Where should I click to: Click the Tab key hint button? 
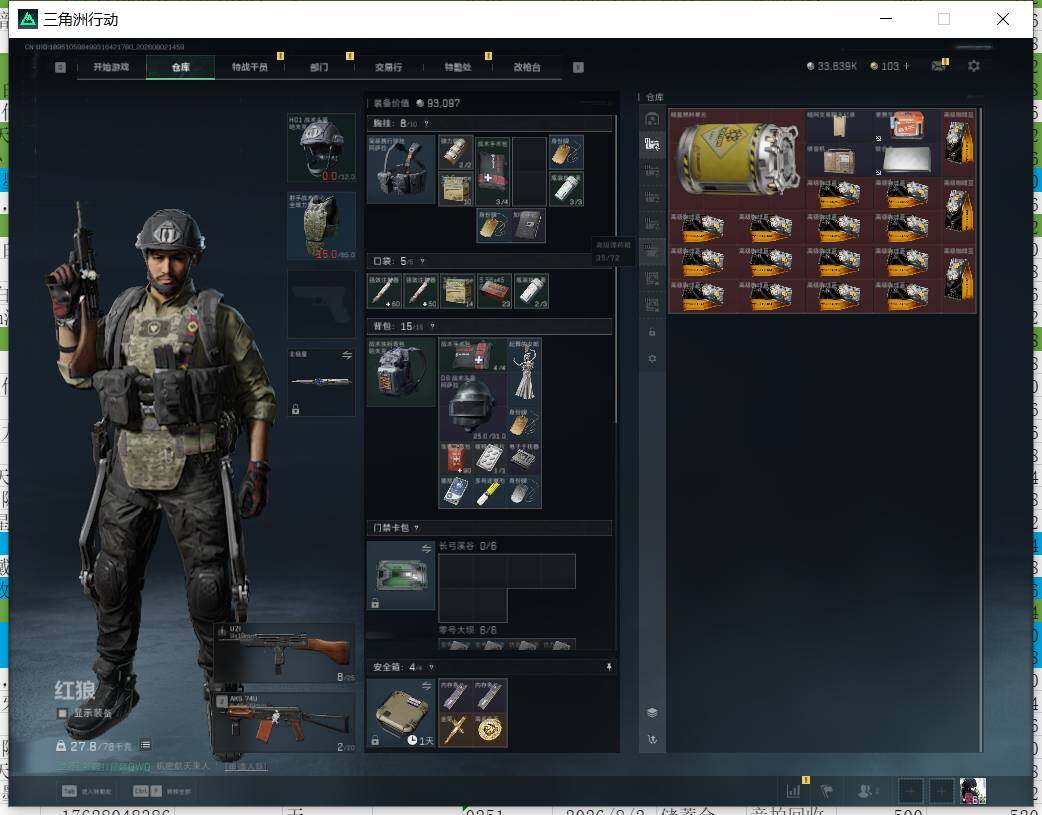[x=70, y=791]
